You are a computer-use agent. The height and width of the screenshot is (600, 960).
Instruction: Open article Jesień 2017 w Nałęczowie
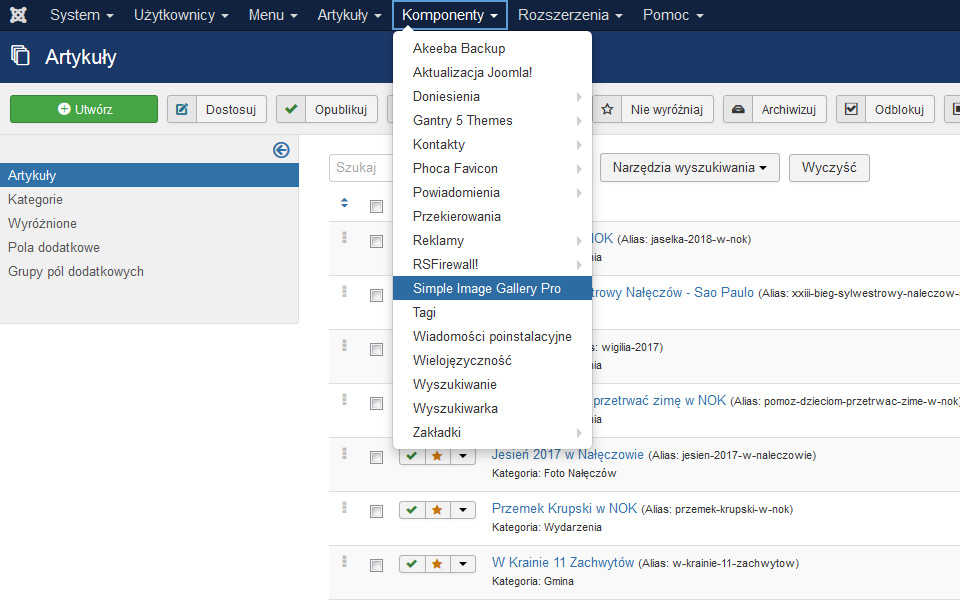pyautogui.click(x=568, y=454)
